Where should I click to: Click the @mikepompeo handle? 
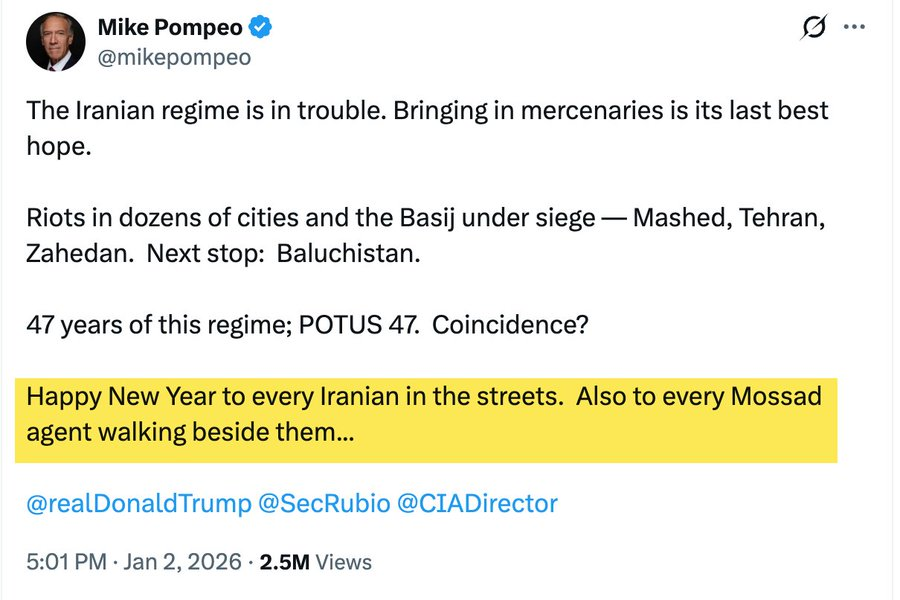(x=174, y=57)
